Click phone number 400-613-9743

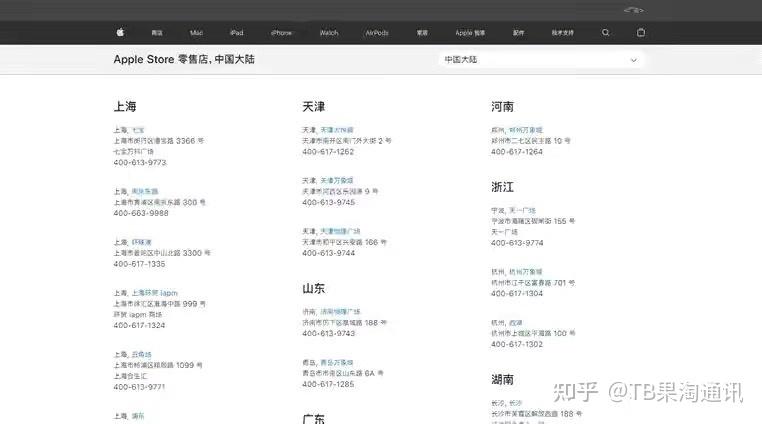pos(329,333)
